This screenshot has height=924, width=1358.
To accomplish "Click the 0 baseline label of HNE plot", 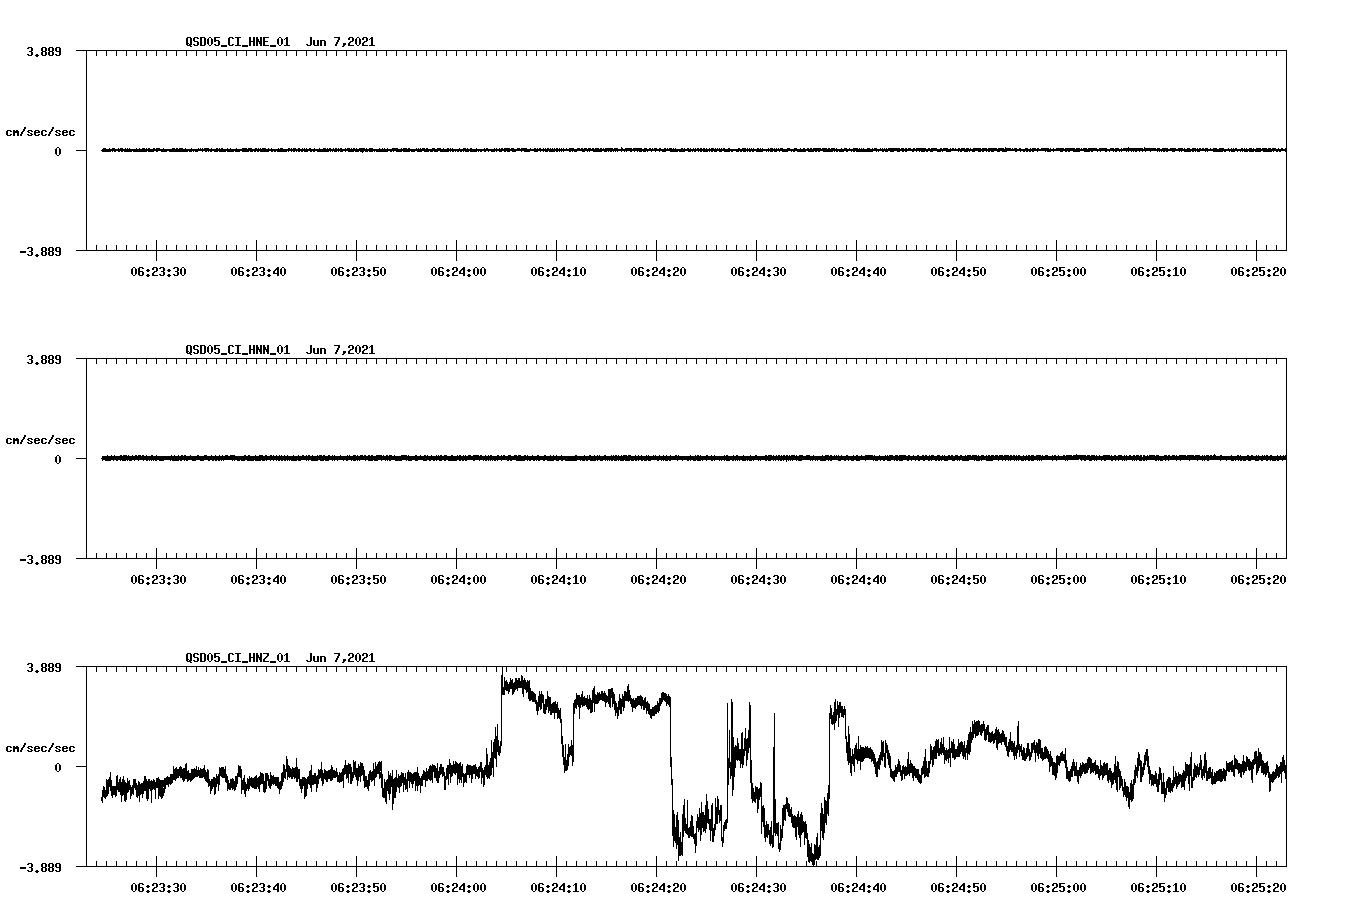I will 58,151.
